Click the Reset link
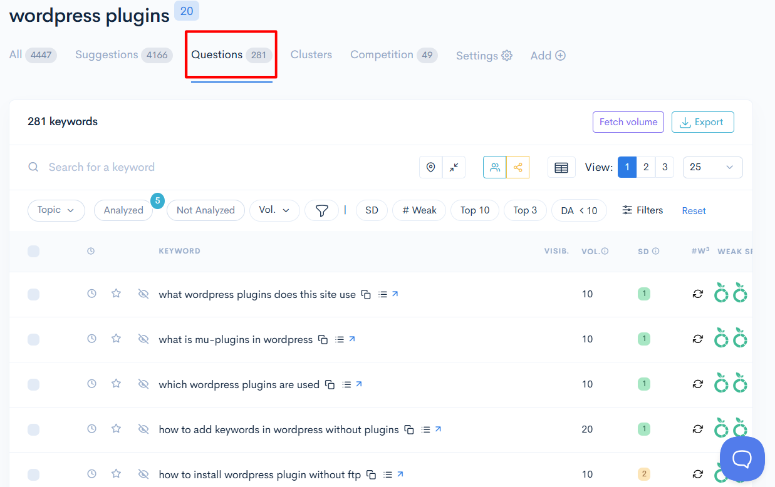The image size is (775, 487). coord(693,211)
